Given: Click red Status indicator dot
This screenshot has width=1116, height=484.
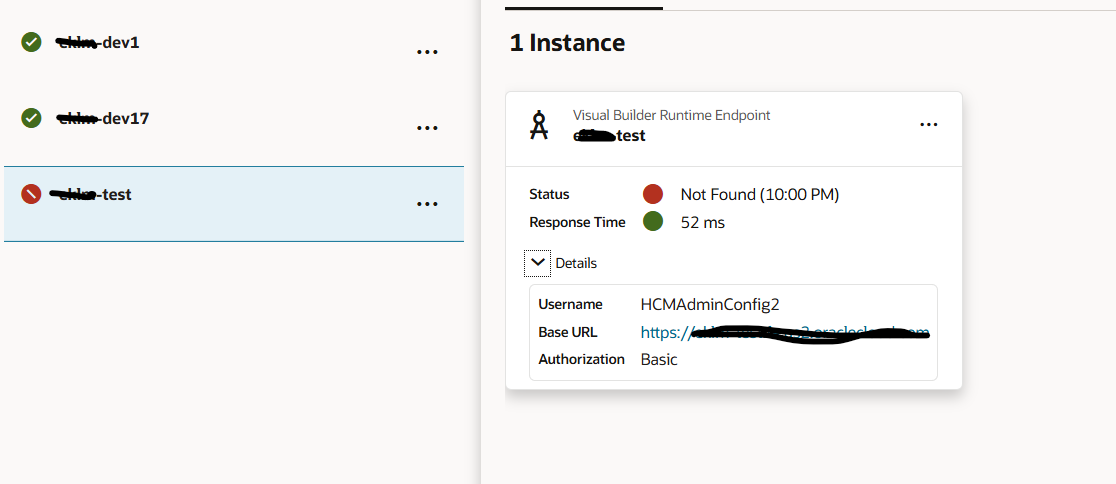Looking at the screenshot, I should pos(653,194).
